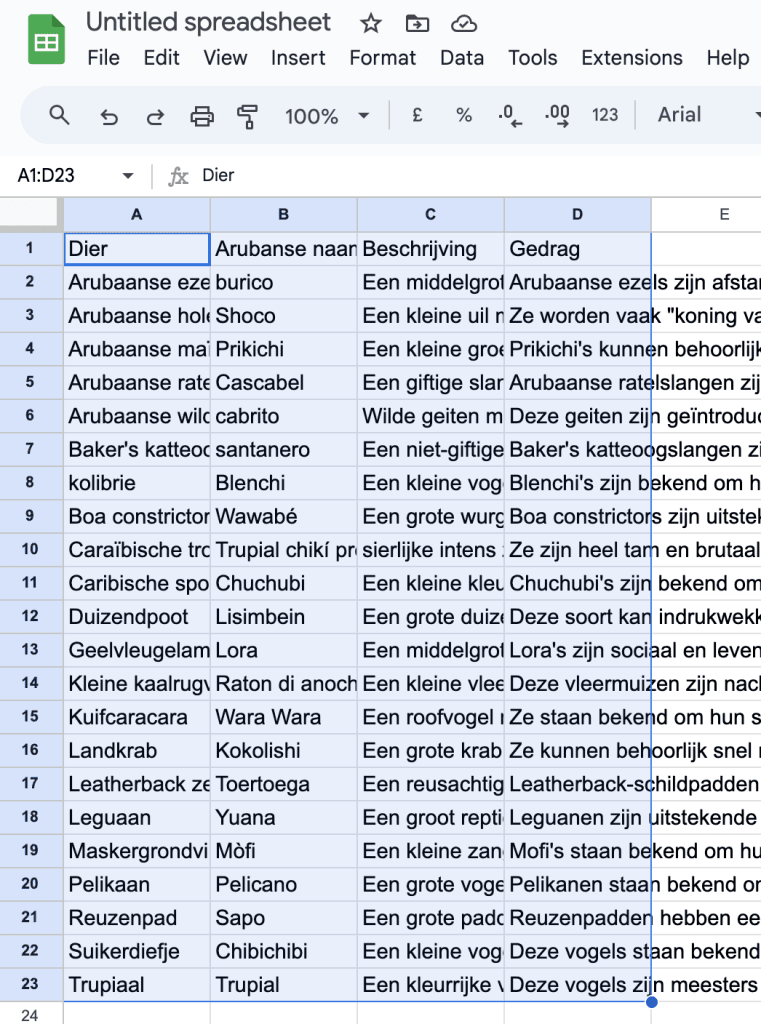Expand the name box range dropdown
This screenshot has width=761, height=1024.
point(128,176)
